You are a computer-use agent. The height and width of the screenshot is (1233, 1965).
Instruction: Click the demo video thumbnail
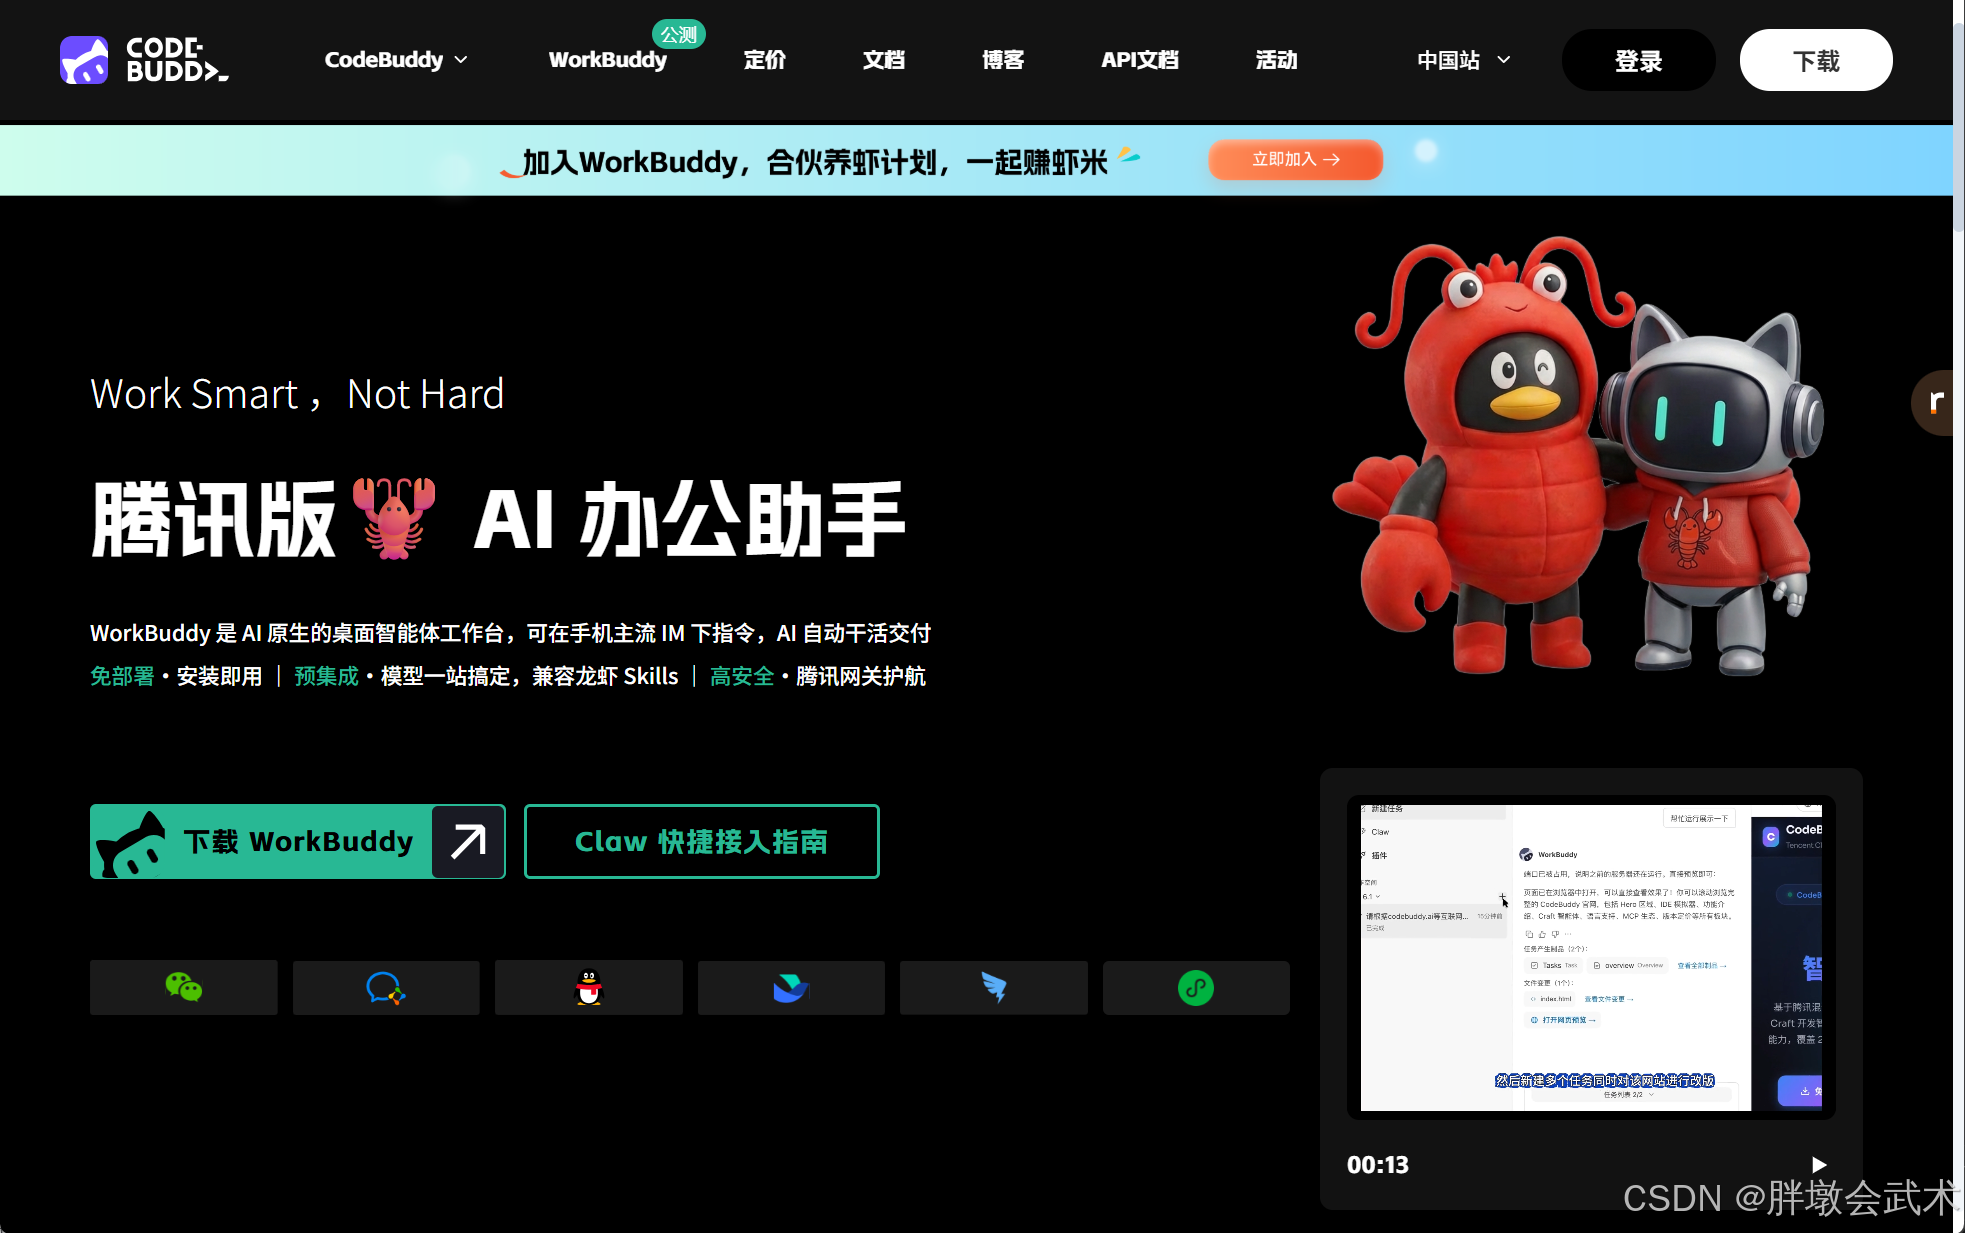point(1591,957)
